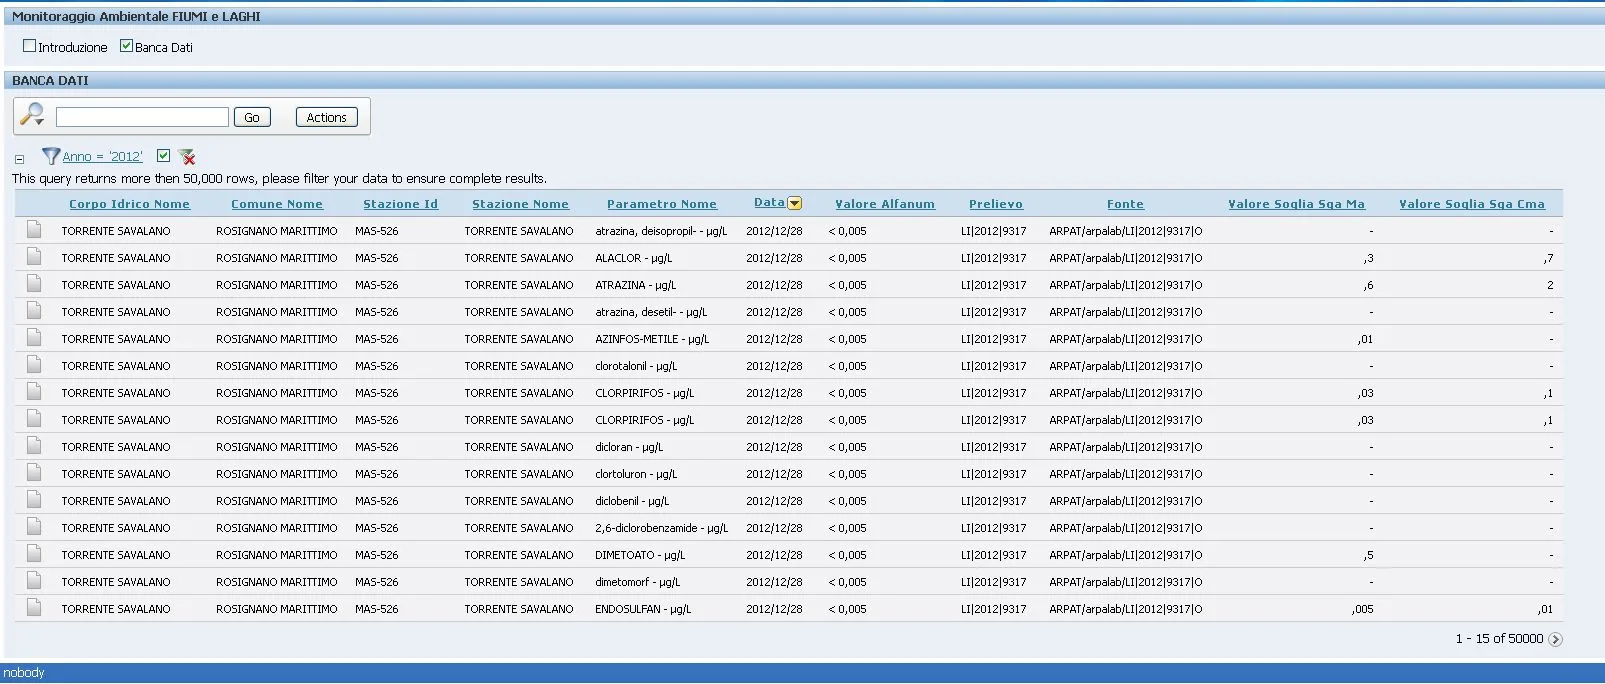
Task: Open the Actions menu
Action: pyautogui.click(x=326, y=117)
